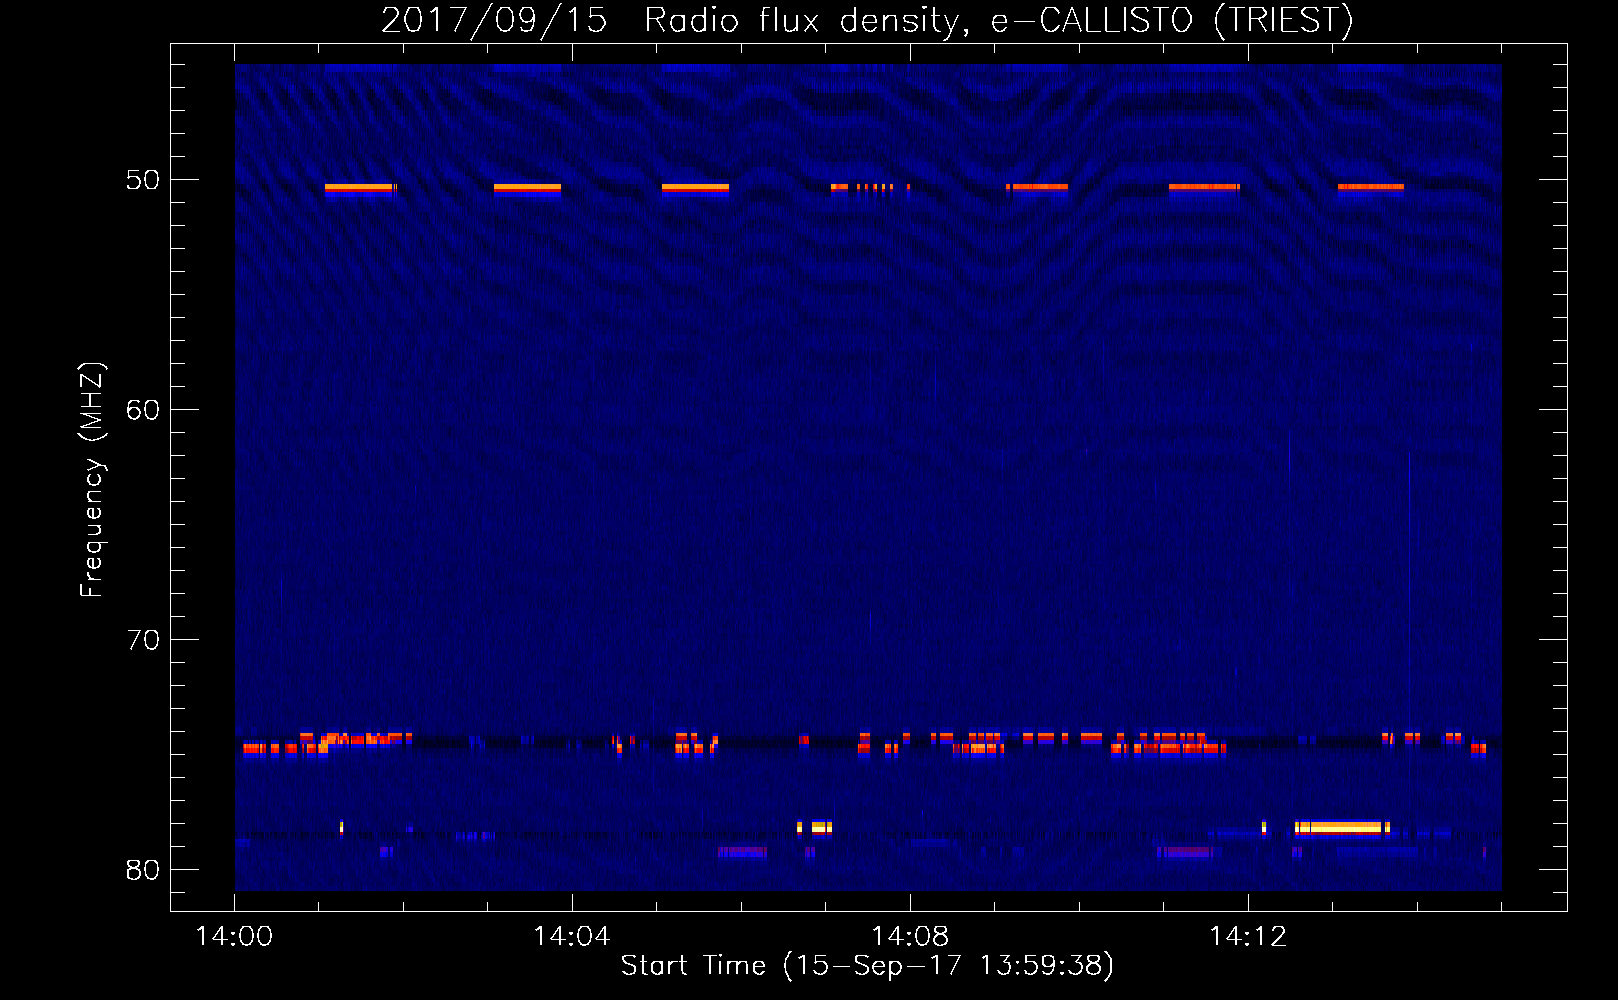Click the dotted 50 MHz burst before 14:08
The image size is (1618, 1000).
(x=870, y=187)
